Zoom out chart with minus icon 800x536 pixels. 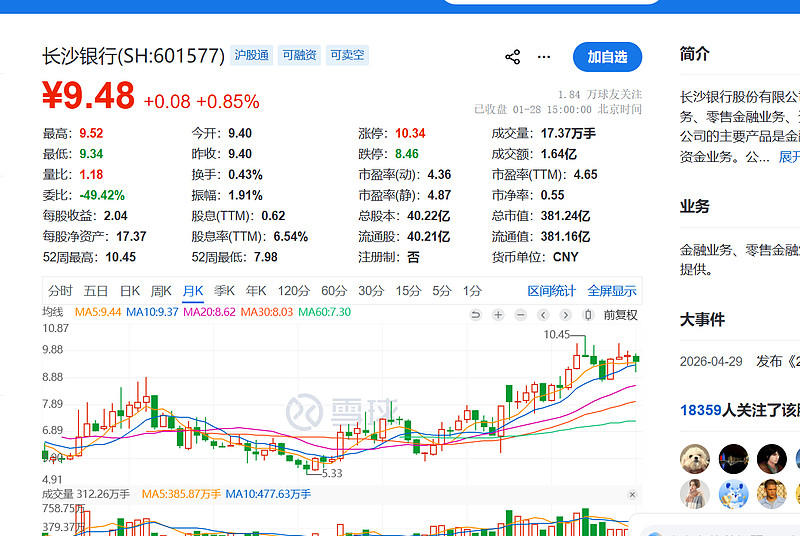pyautogui.click(x=520, y=315)
